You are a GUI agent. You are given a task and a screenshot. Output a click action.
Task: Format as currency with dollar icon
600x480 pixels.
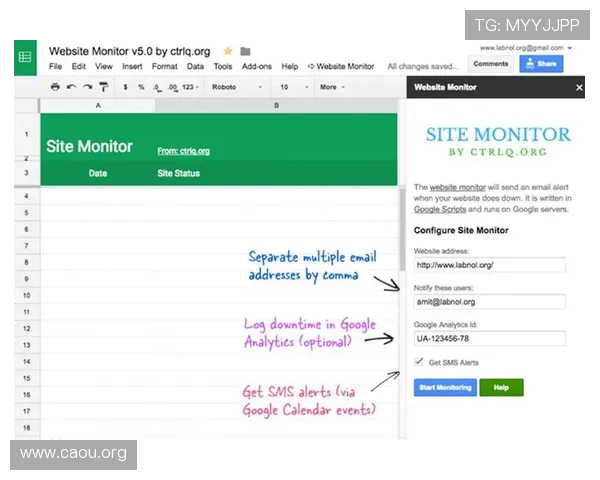pos(125,87)
